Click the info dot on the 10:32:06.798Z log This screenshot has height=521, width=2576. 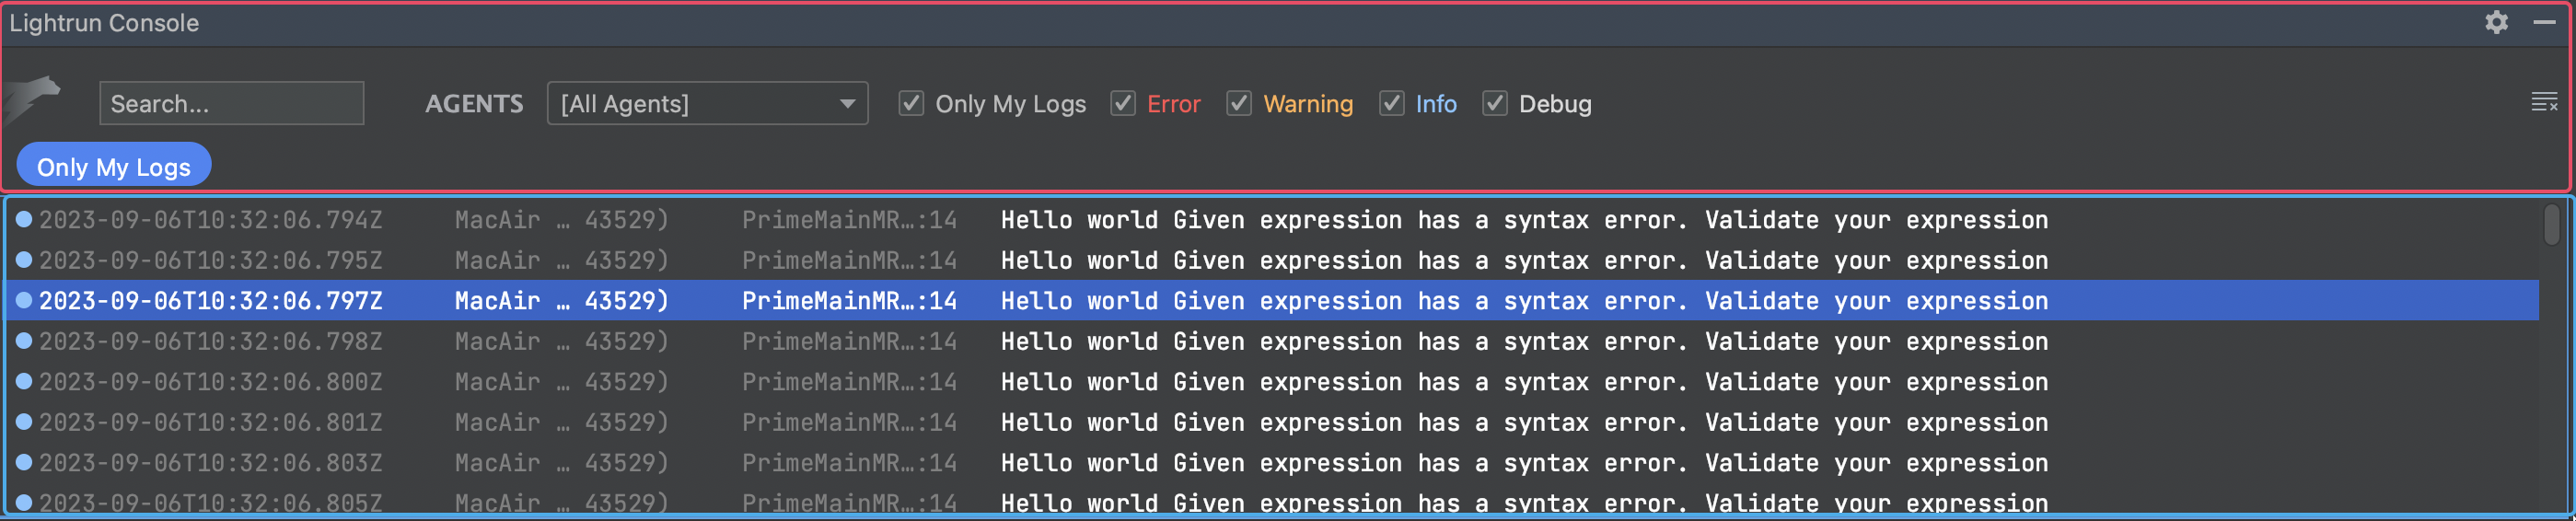coord(24,341)
